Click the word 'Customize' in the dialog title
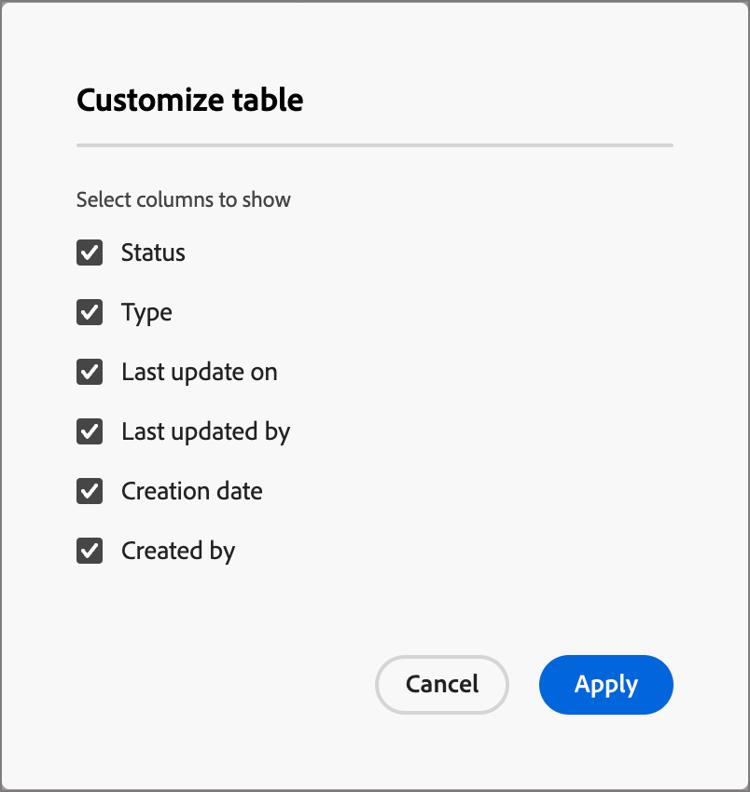 tap(146, 100)
